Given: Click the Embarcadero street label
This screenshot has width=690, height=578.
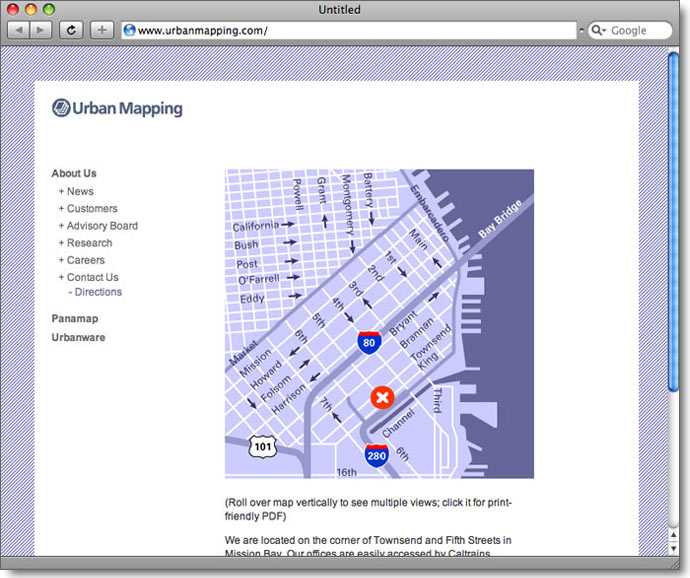Looking at the screenshot, I should [x=429, y=214].
